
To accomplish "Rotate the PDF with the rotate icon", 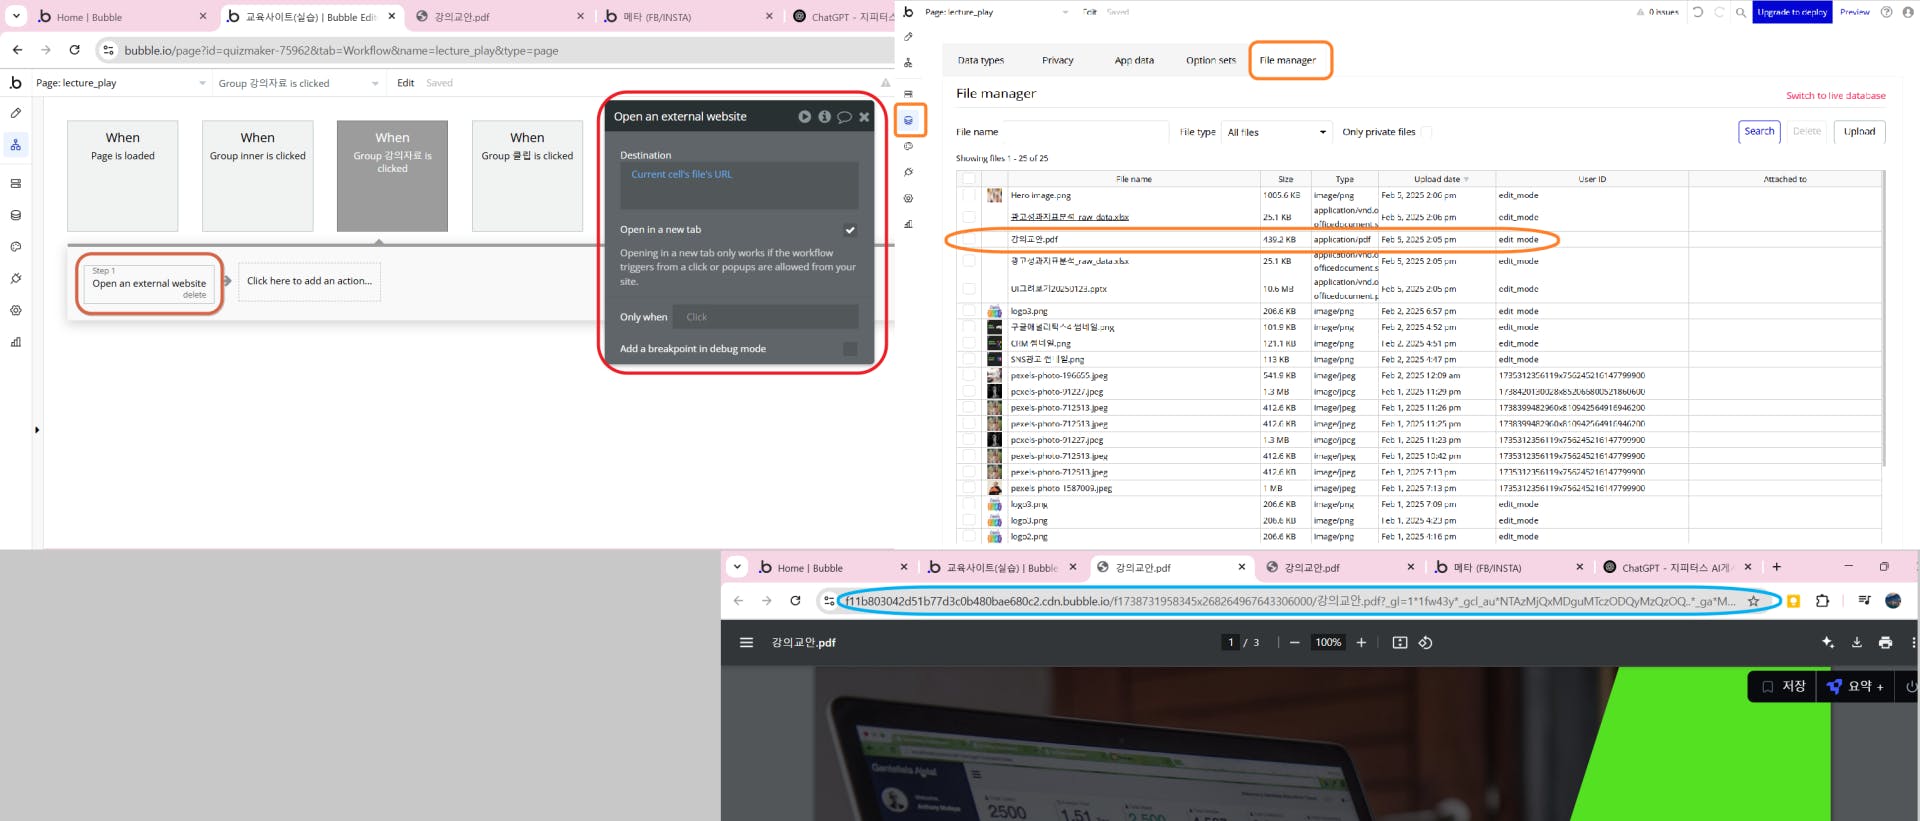I will click(x=1426, y=643).
